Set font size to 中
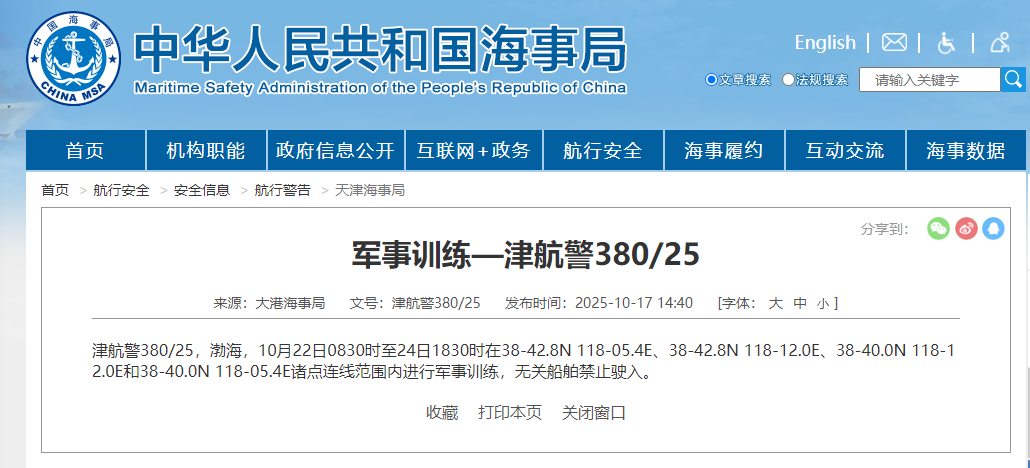Image resolution: width=1030 pixels, height=468 pixels. tap(799, 303)
